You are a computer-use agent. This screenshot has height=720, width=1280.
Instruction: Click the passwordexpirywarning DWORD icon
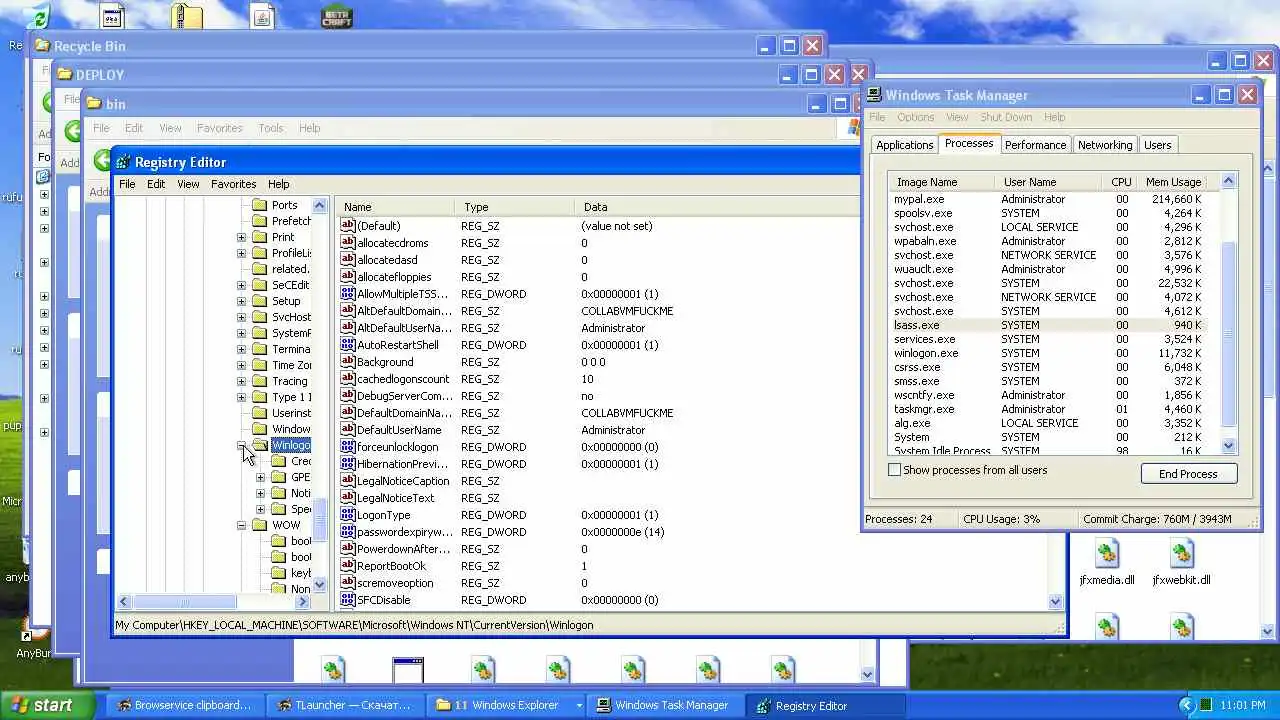click(348, 532)
